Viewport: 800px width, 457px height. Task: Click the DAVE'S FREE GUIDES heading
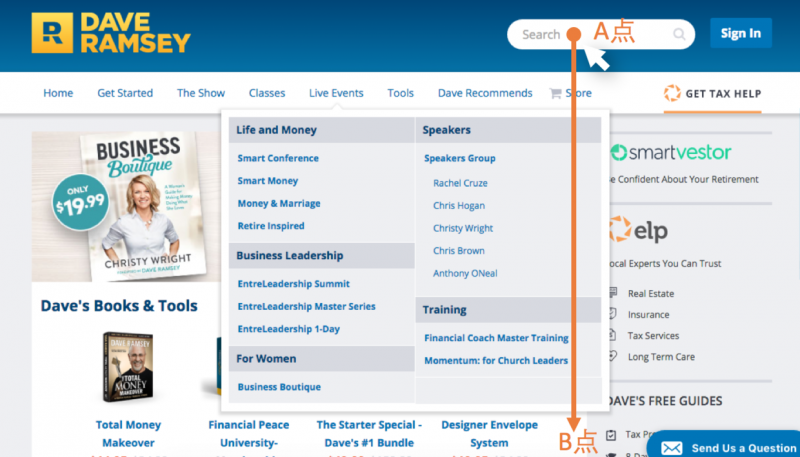point(665,401)
